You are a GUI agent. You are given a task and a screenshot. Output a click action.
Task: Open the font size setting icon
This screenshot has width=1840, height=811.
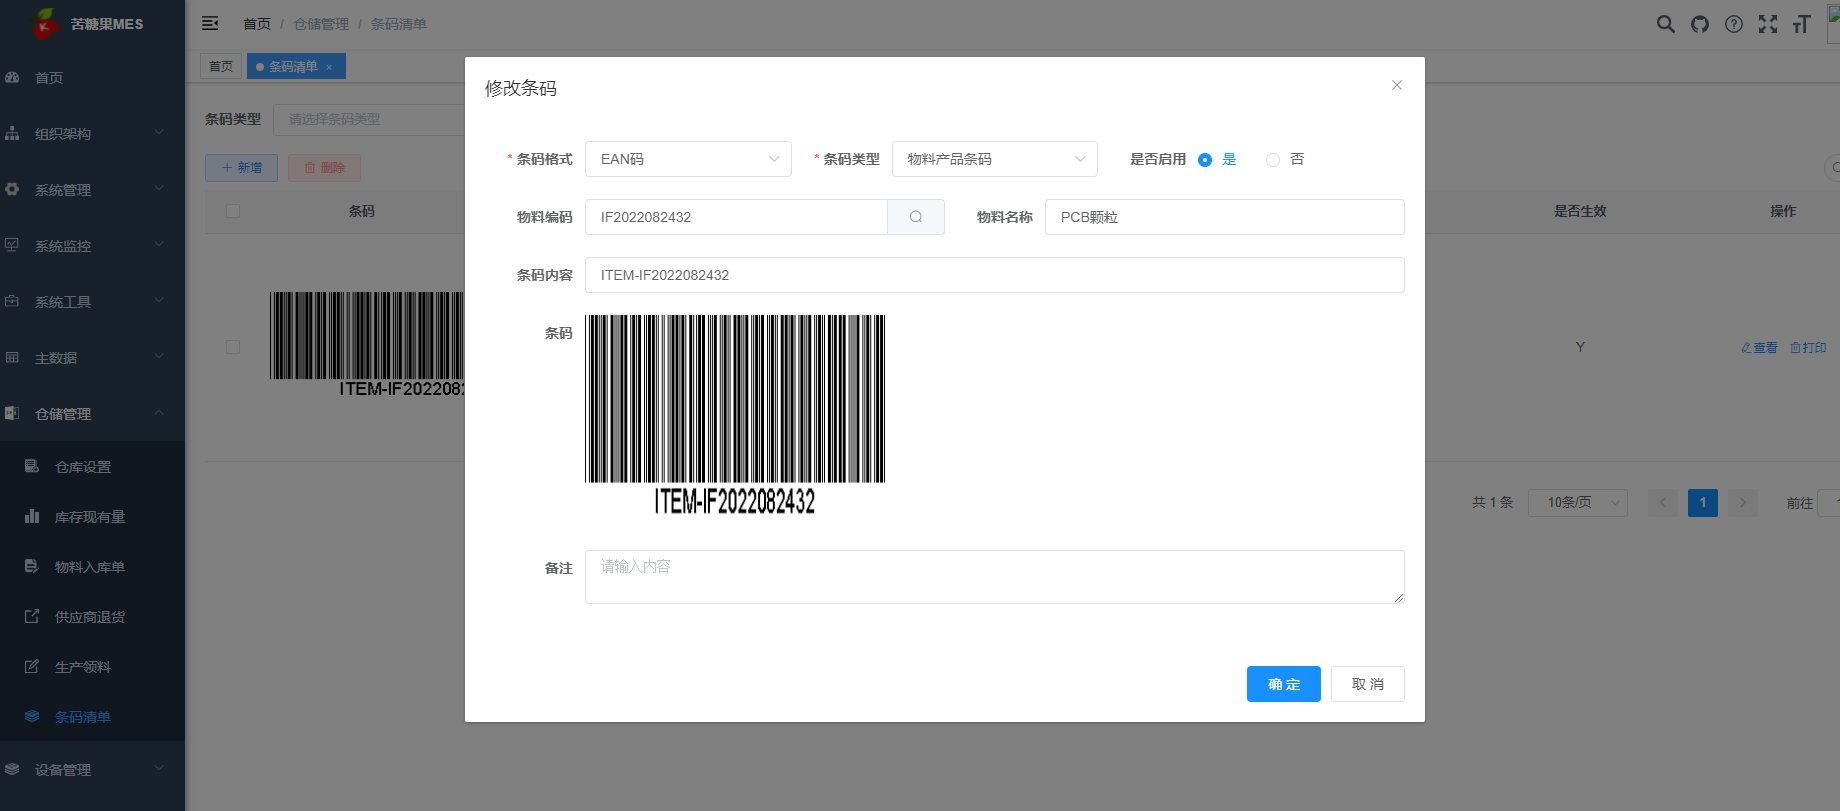[x=1801, y=24]
